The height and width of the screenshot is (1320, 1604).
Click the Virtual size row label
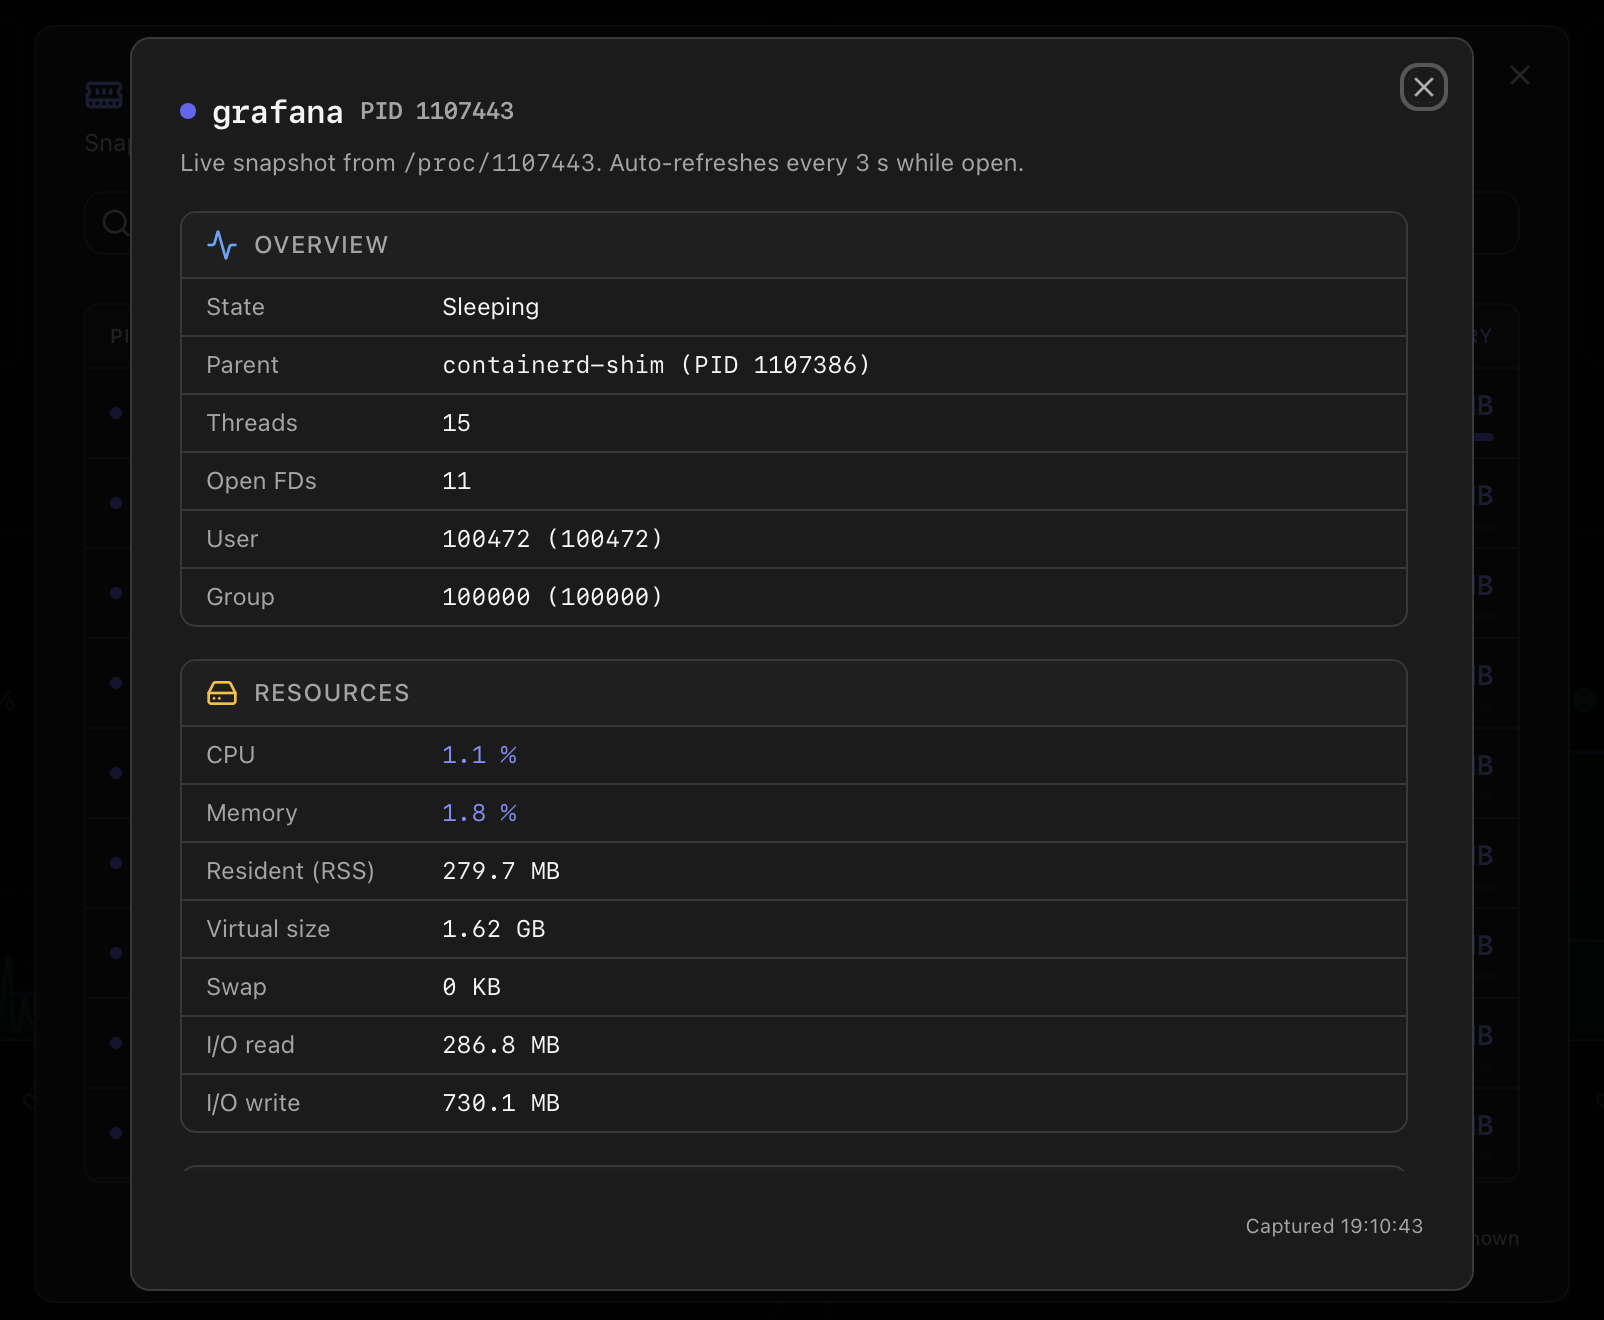click(x=268, y=929)
